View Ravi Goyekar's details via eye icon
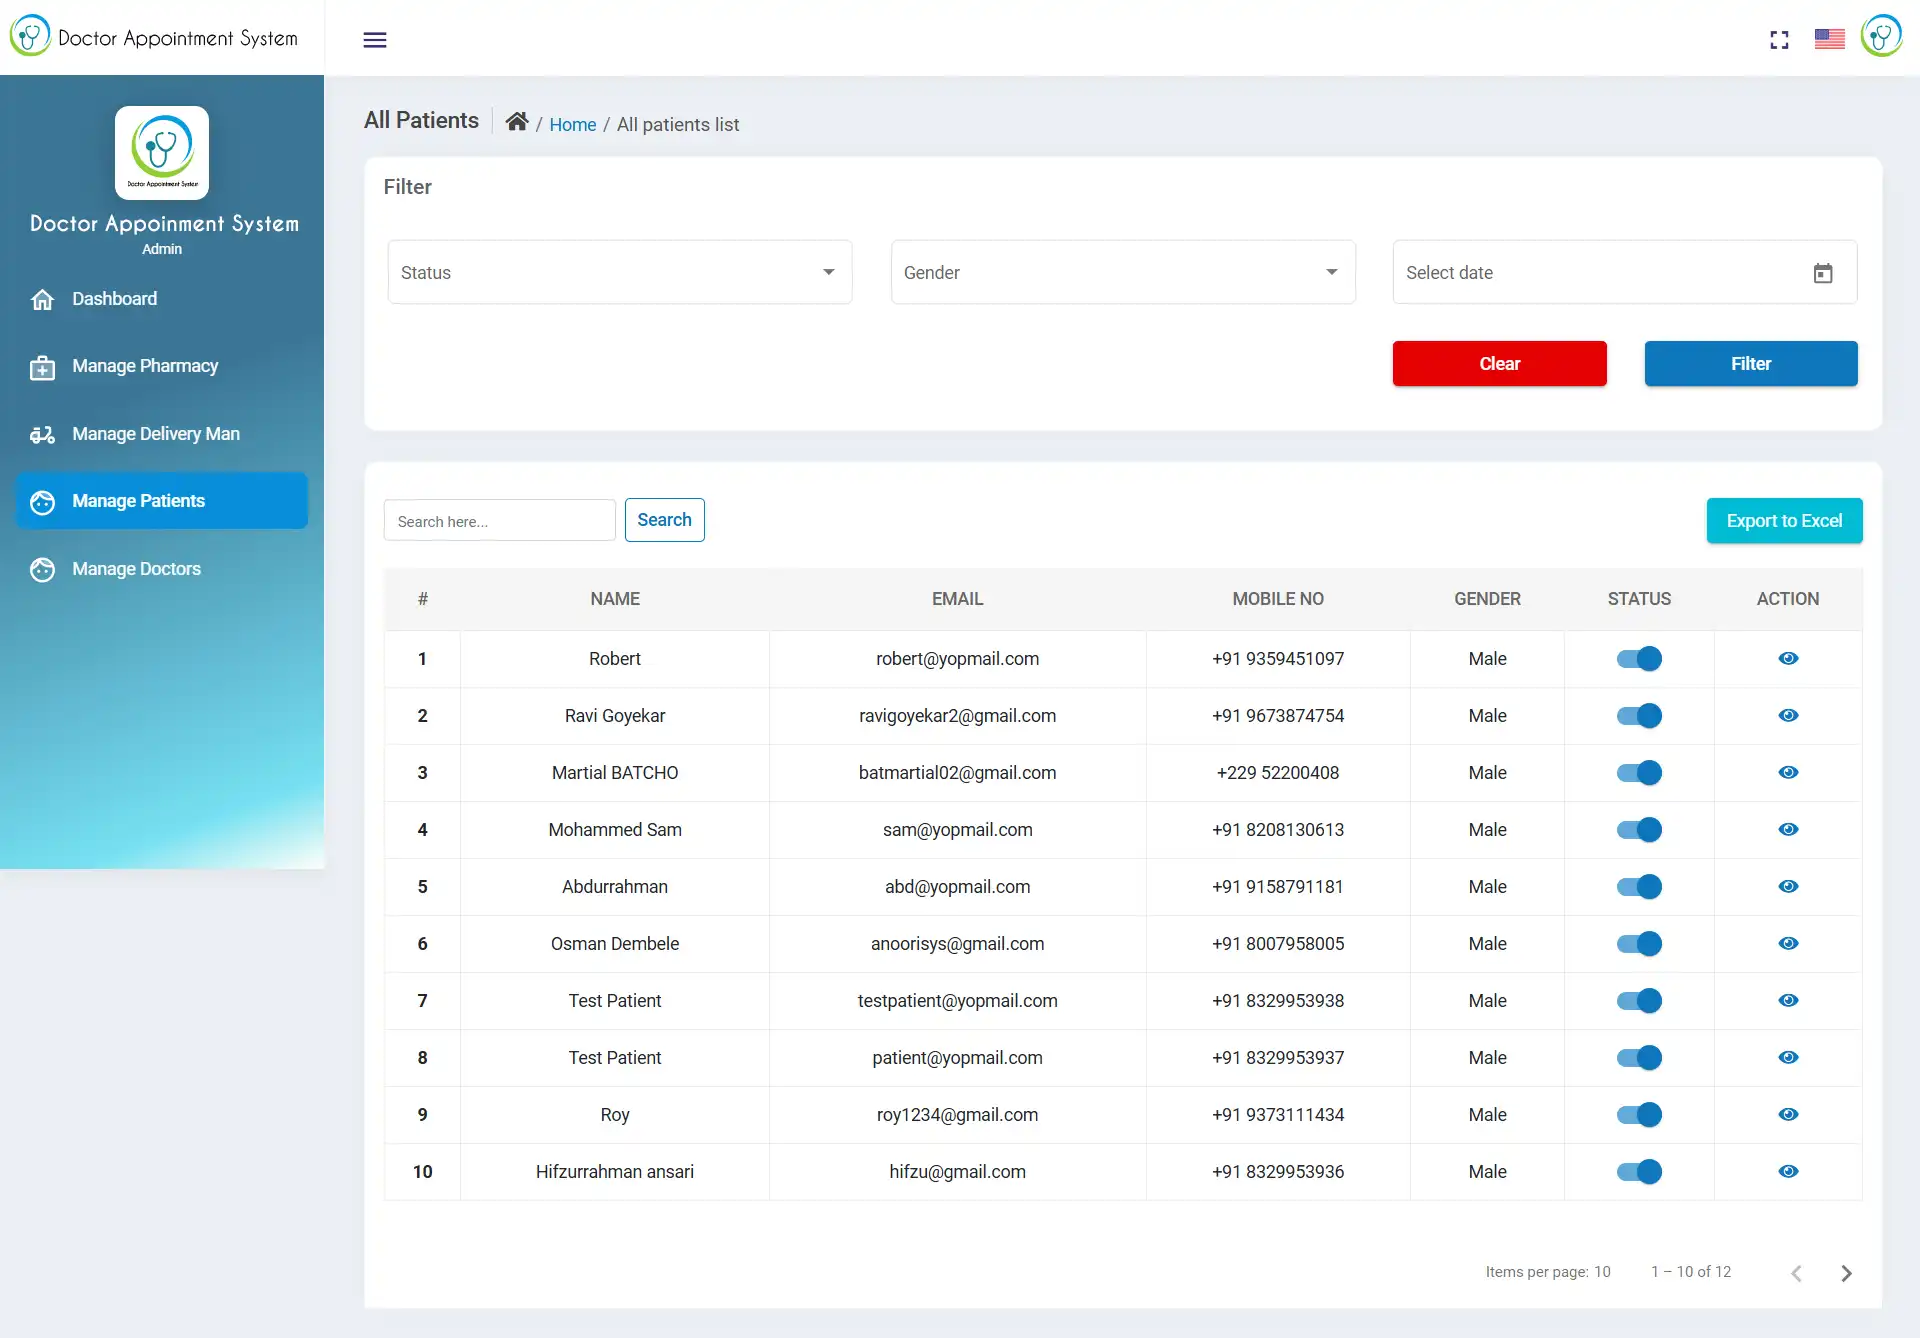Viewport: 1920px width, 1338px height. click(1789, 715)
